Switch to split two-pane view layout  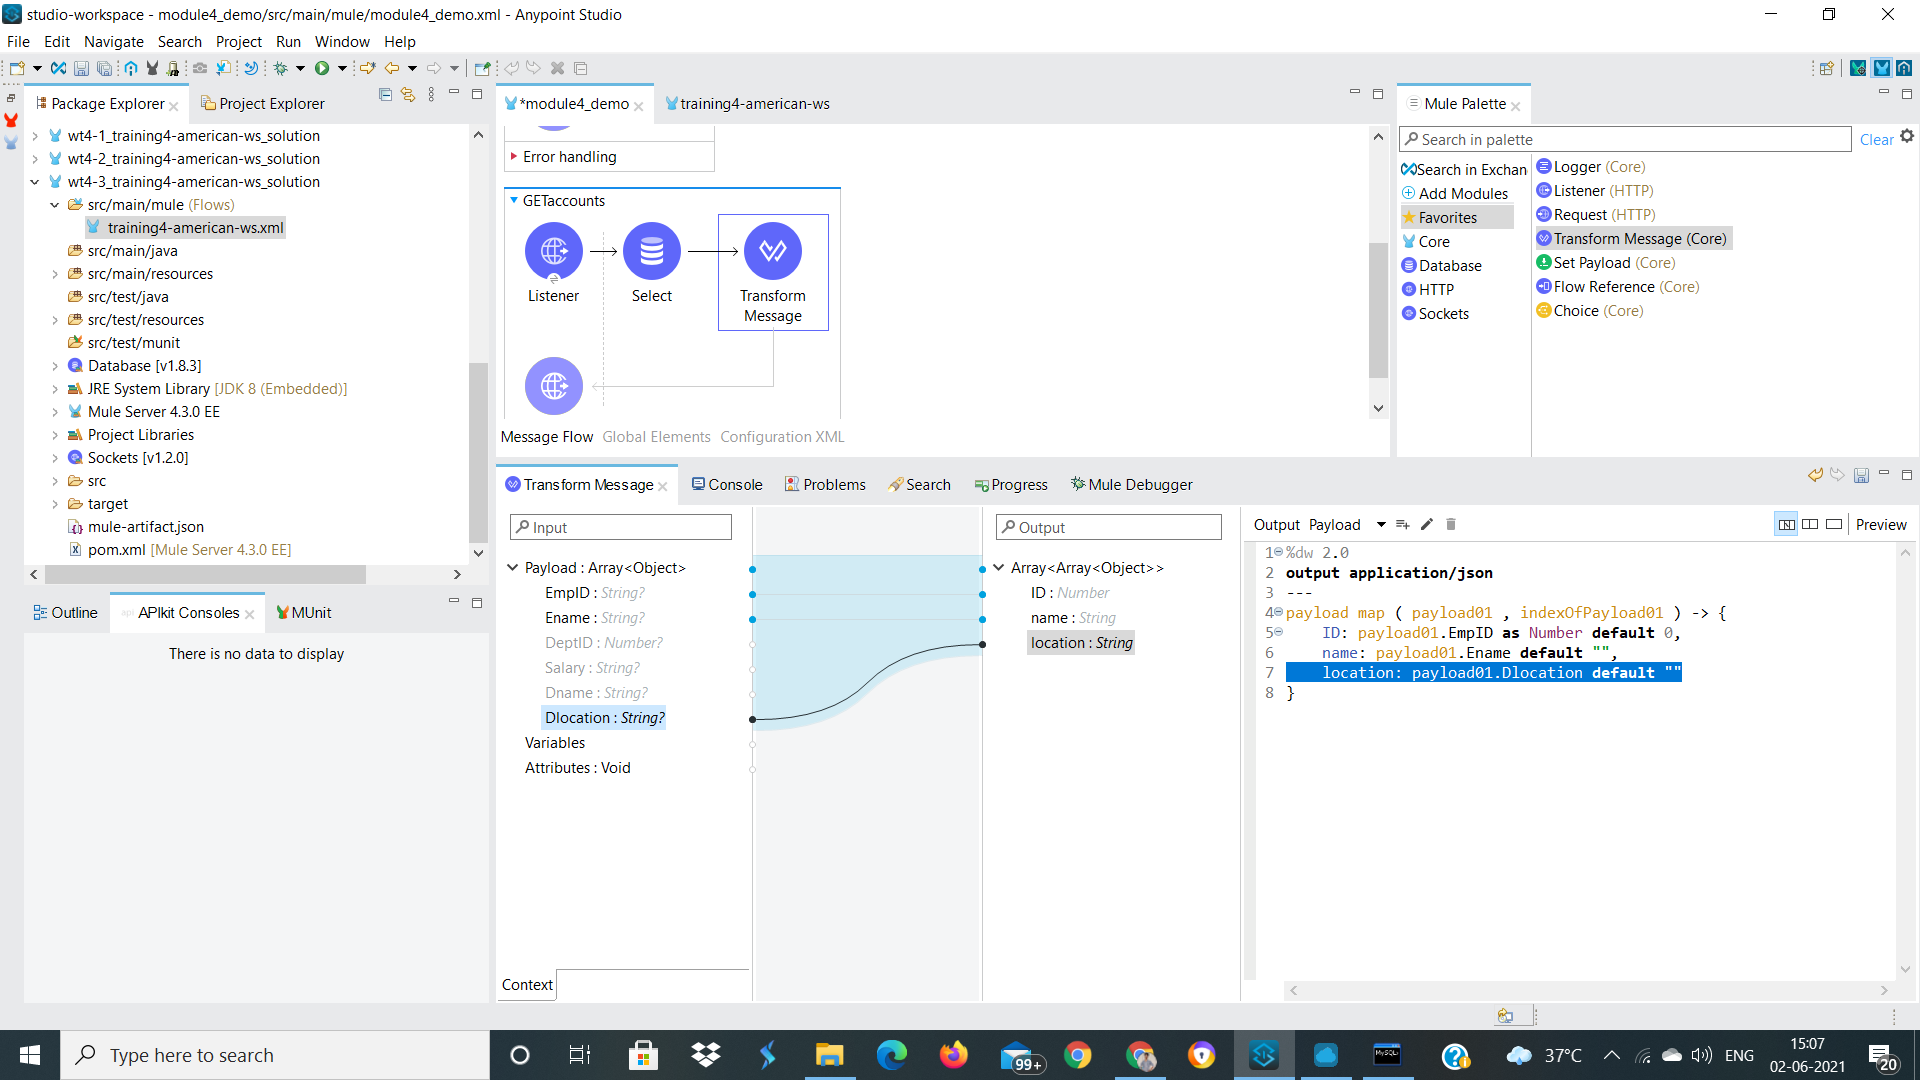[1810, 524]
